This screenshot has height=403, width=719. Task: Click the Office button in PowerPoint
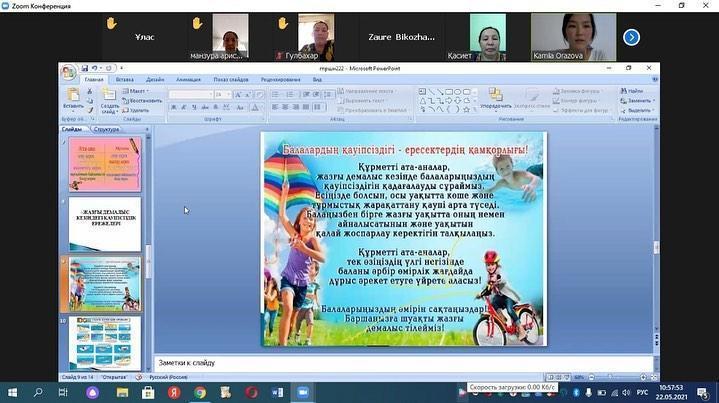68,72
